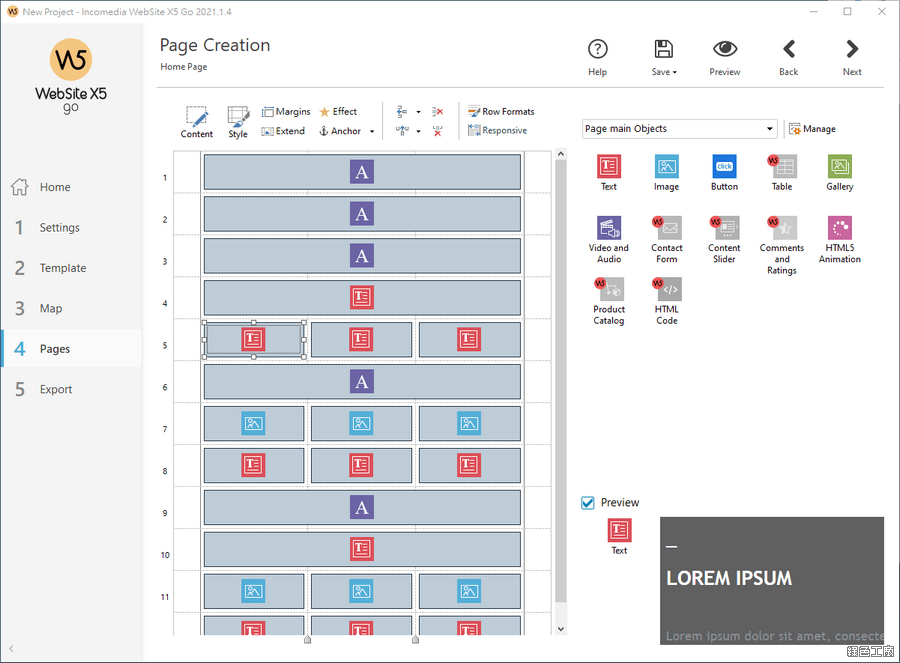Apply an Effect to the object
This screenshot has width=900, height=663.
pos(338,111)
